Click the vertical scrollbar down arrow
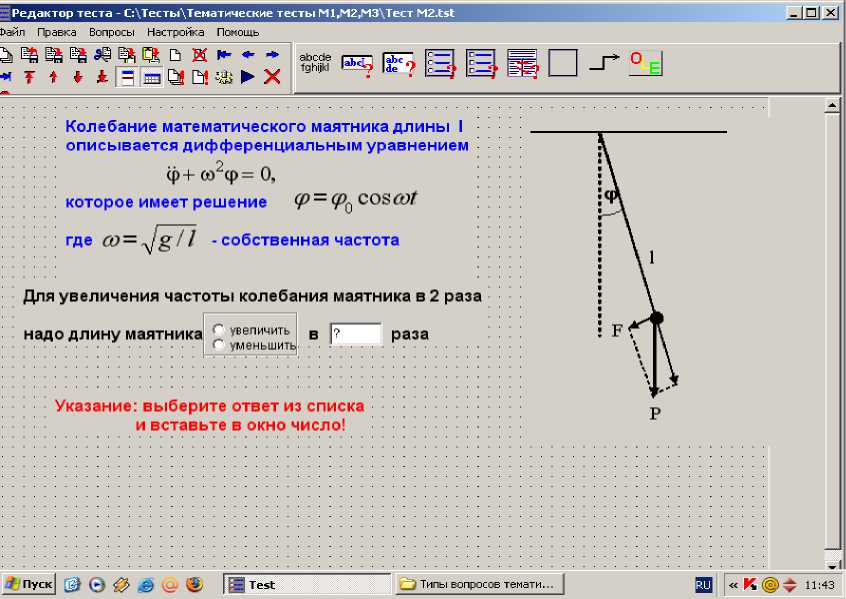846x599 pixels. pyautogui.click(x=831, y=566)
